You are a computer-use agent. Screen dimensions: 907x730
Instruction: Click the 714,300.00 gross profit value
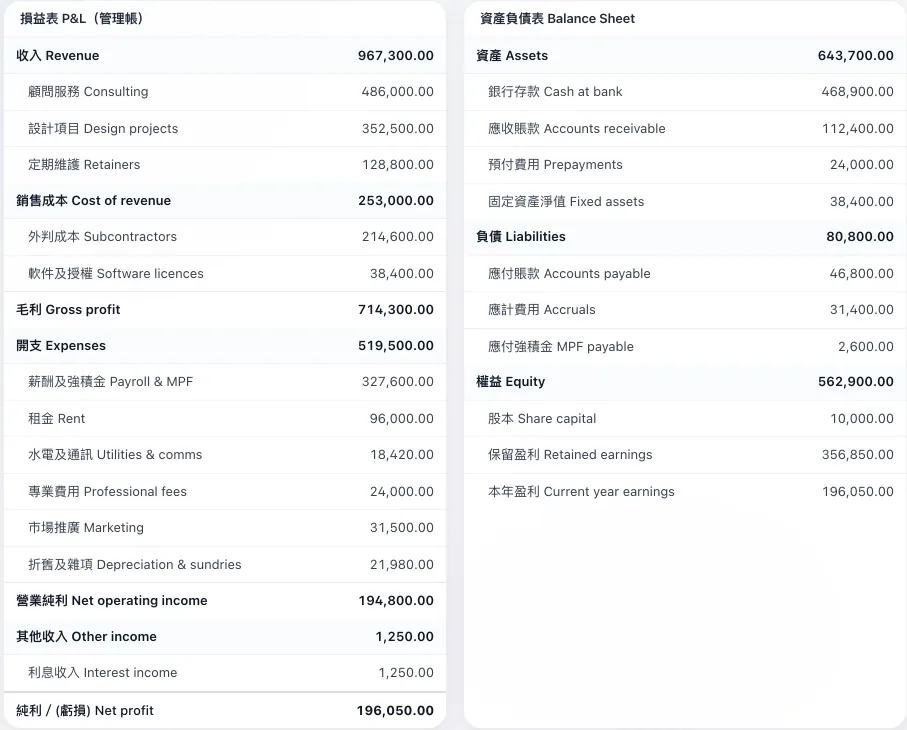point(396,309)
